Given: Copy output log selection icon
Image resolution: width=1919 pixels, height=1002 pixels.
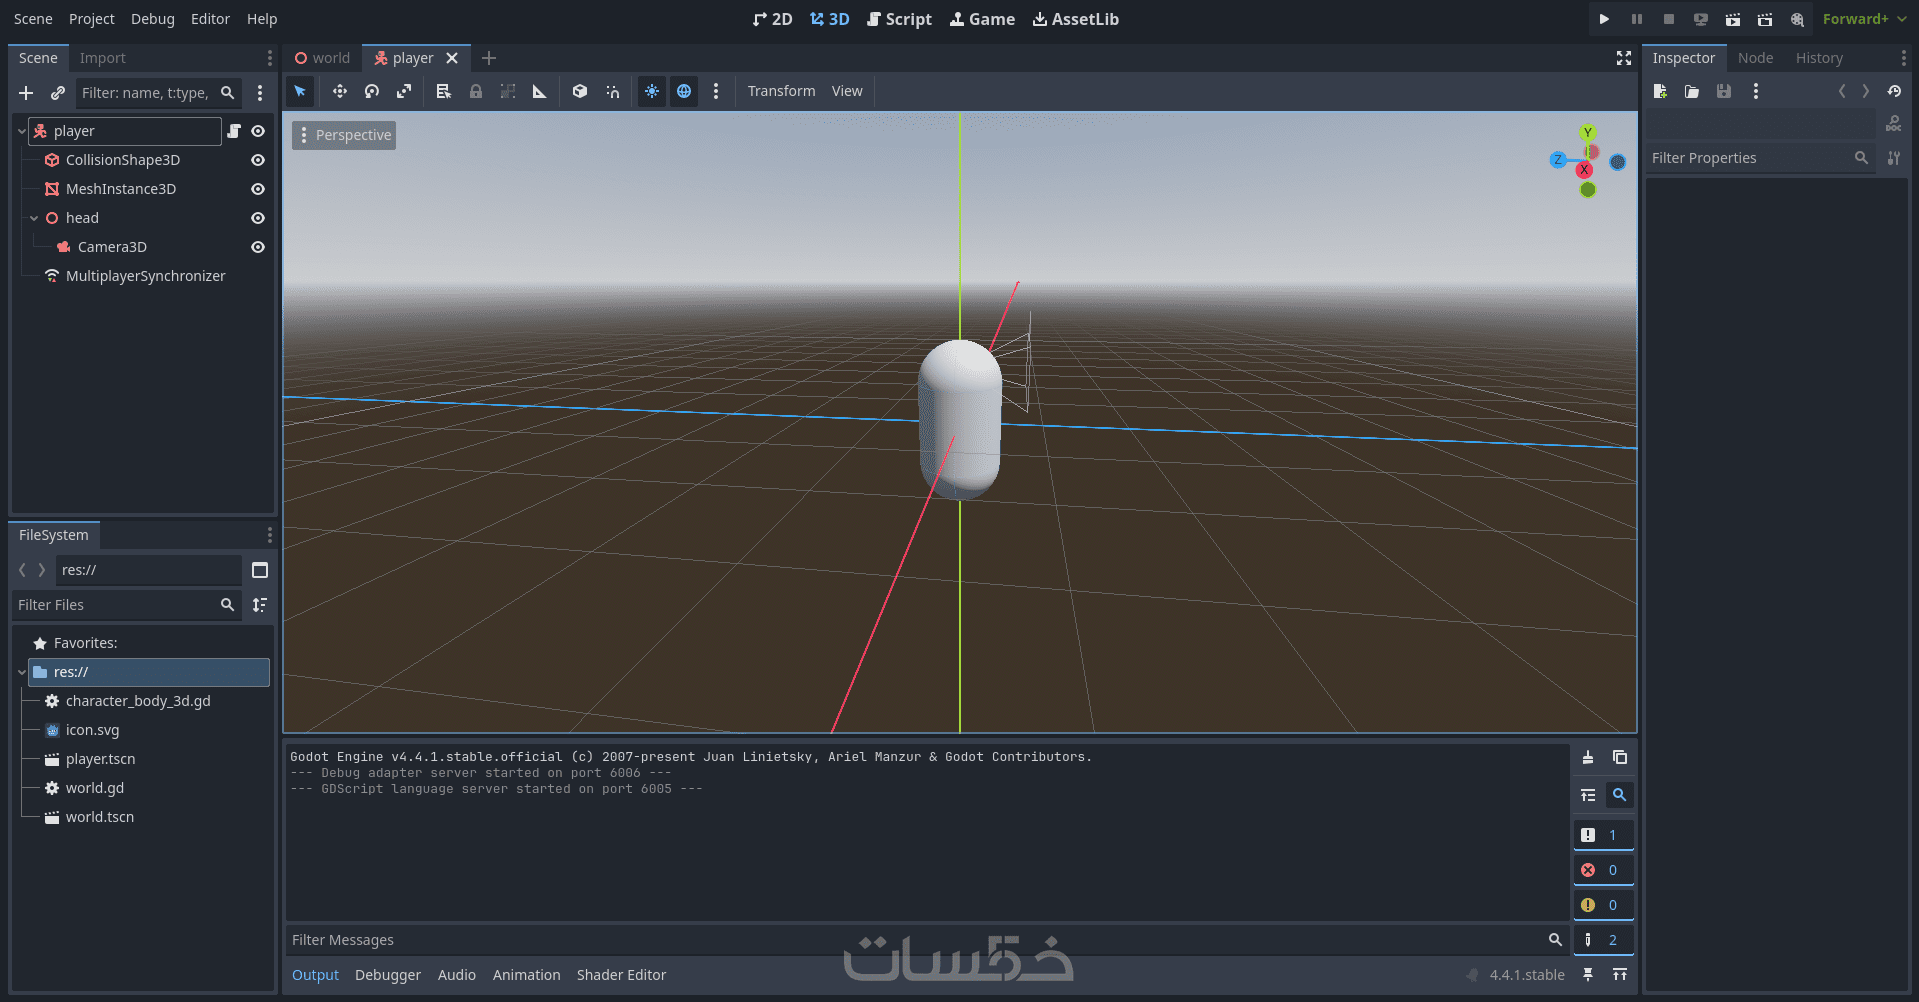Looking at the screenshot, I should coord(1620,758).
